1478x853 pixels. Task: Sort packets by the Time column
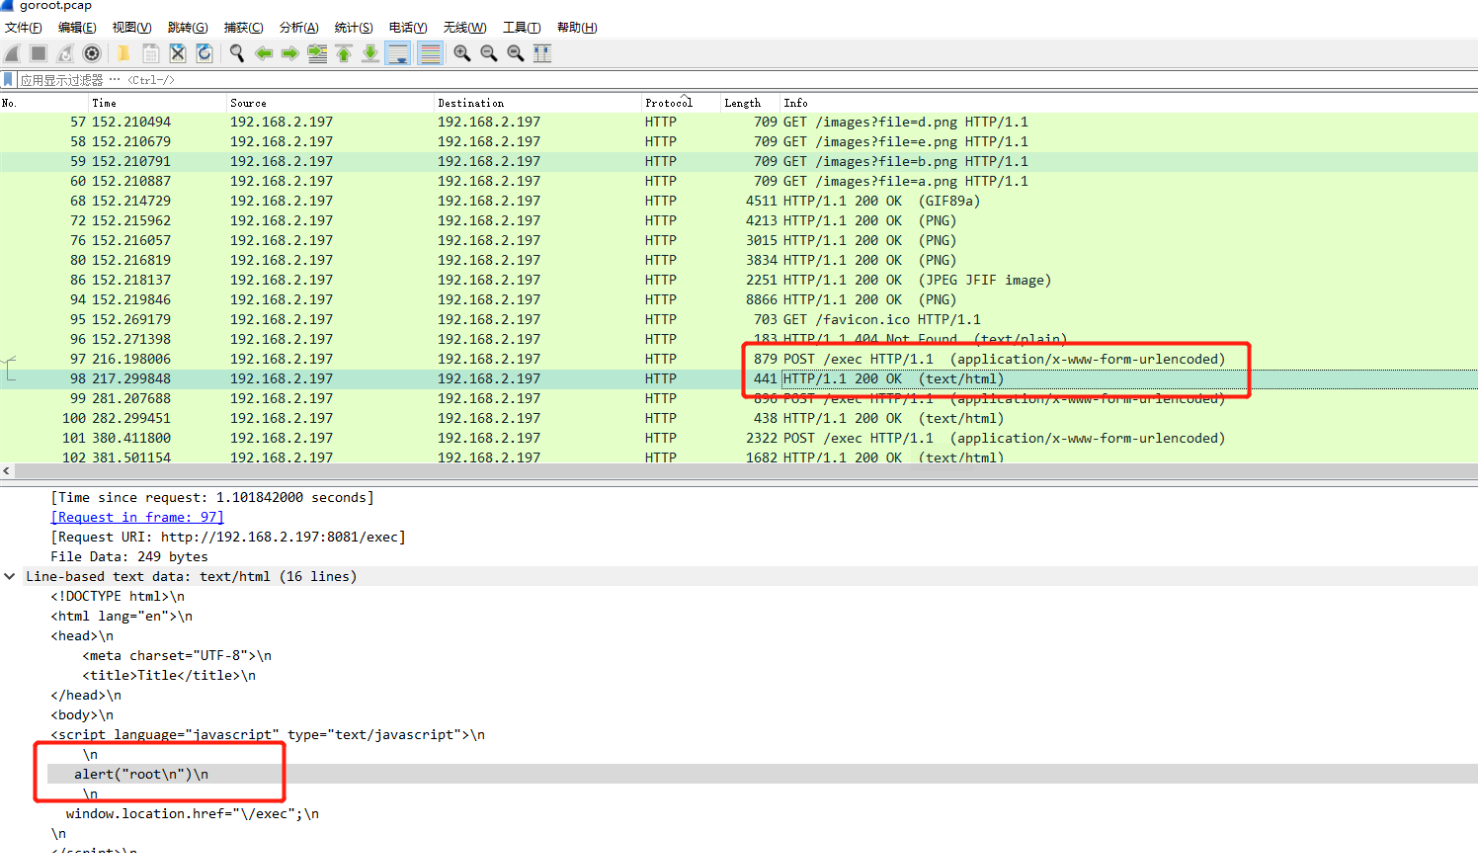click(x=157, y=103)
